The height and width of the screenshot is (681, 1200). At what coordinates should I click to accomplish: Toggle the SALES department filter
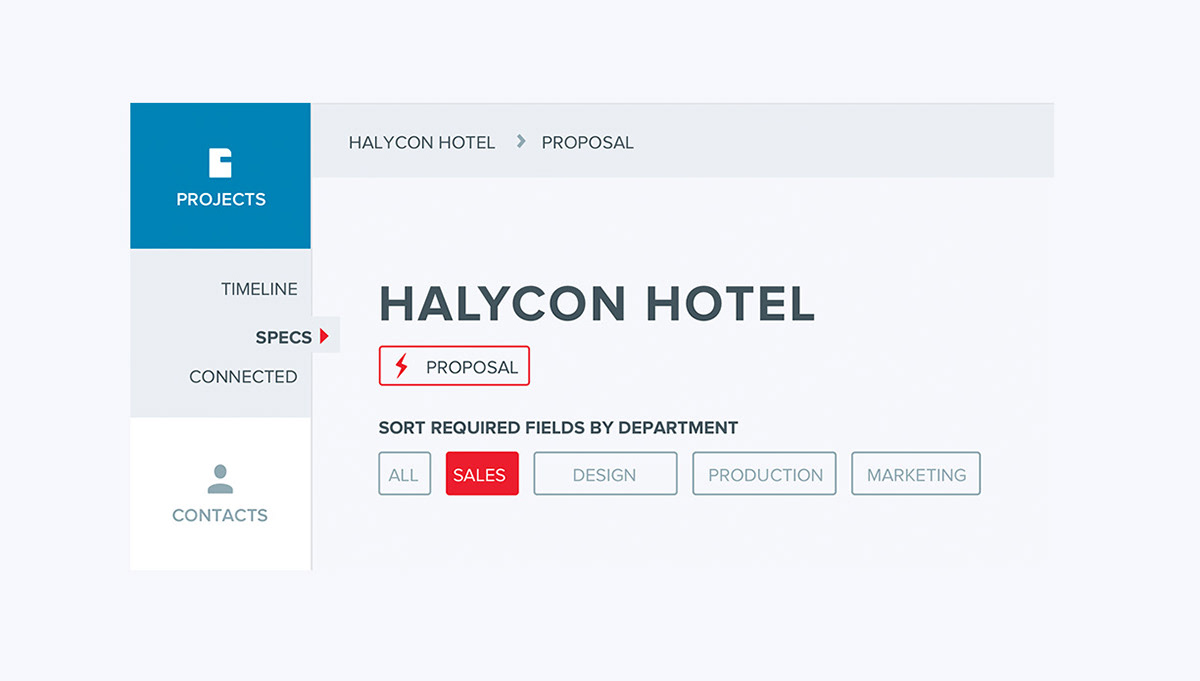tap(482, 474)
